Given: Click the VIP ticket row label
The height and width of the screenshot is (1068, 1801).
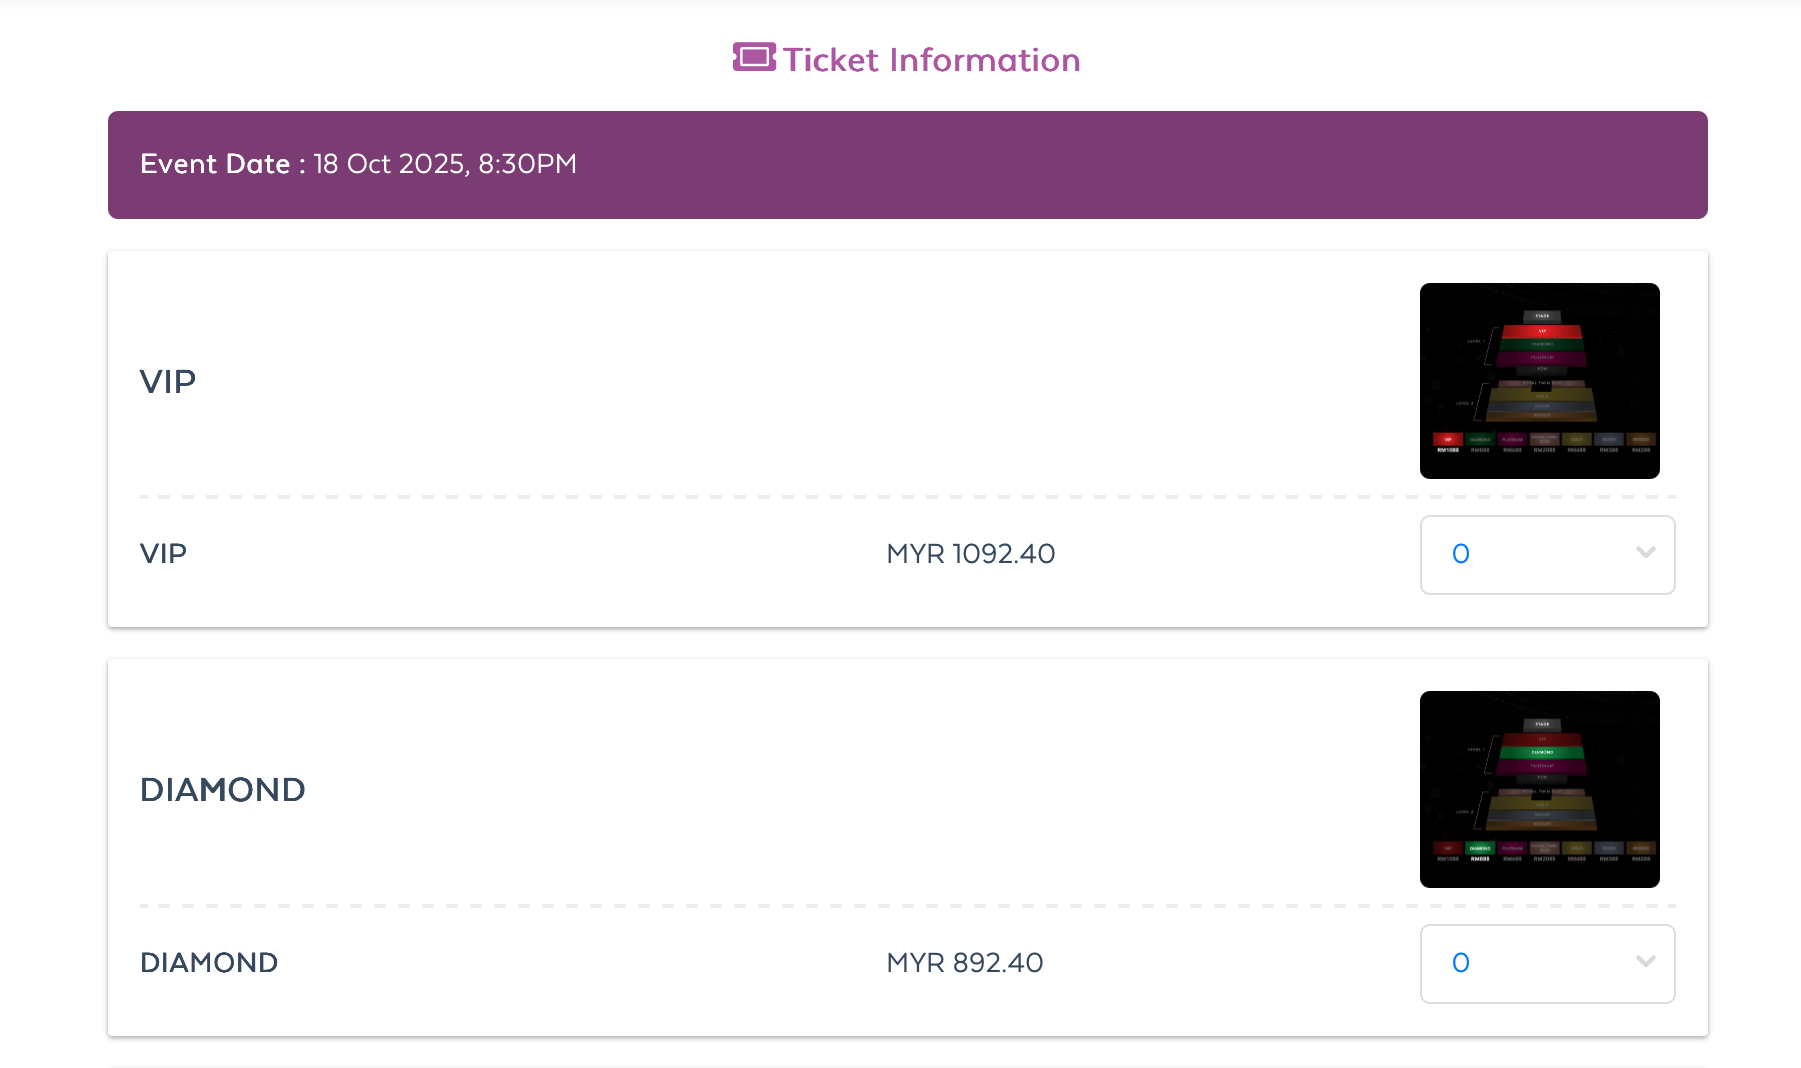Looking at the screenshot, I should click(x=163, y=554).
